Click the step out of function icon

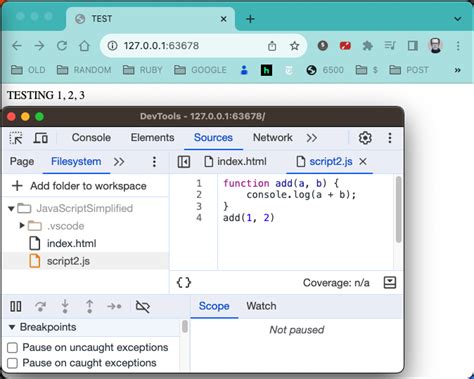[90, 306]
